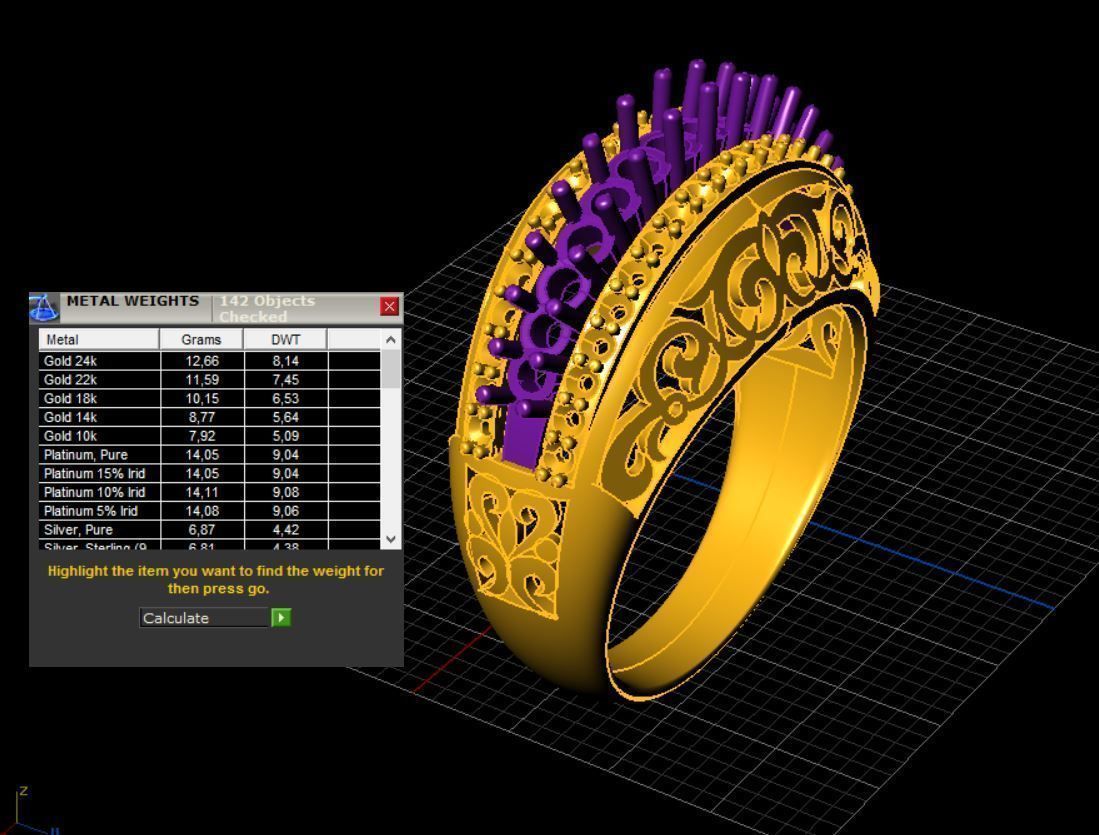Click the 14,11 grams value
The image size is (1099, 835).
click(x=202, y=492)
